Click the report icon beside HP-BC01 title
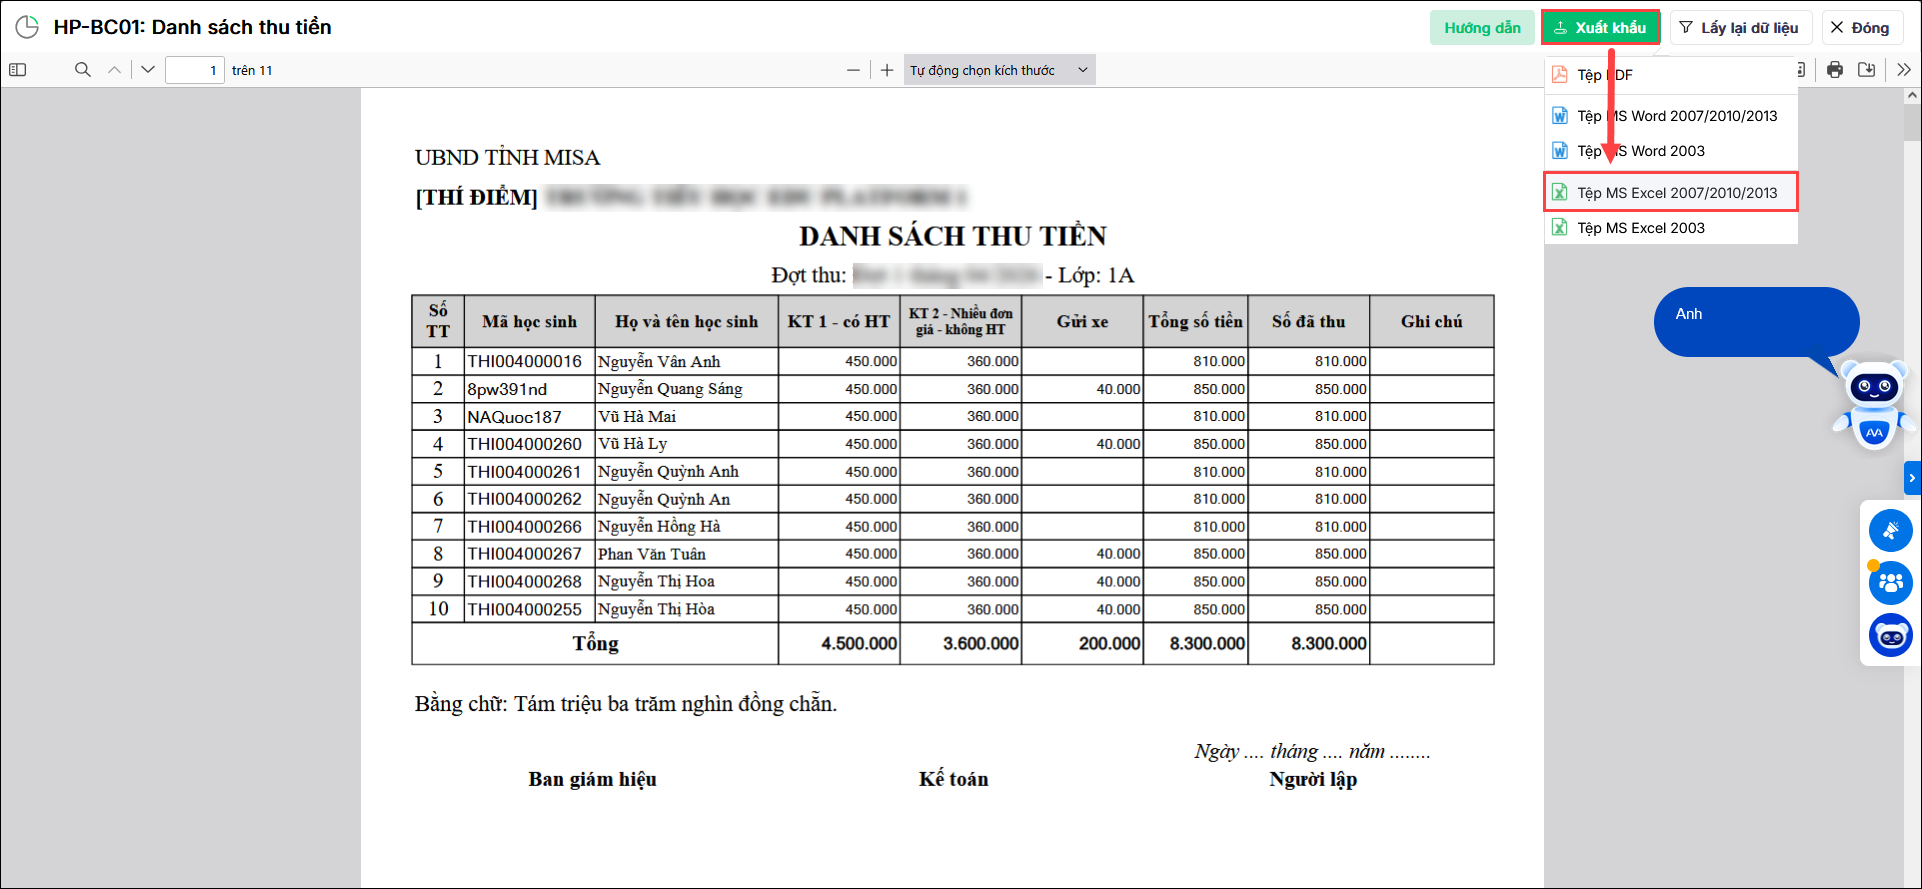Viewport: 1922px width, 889px height. coord(27,27)
